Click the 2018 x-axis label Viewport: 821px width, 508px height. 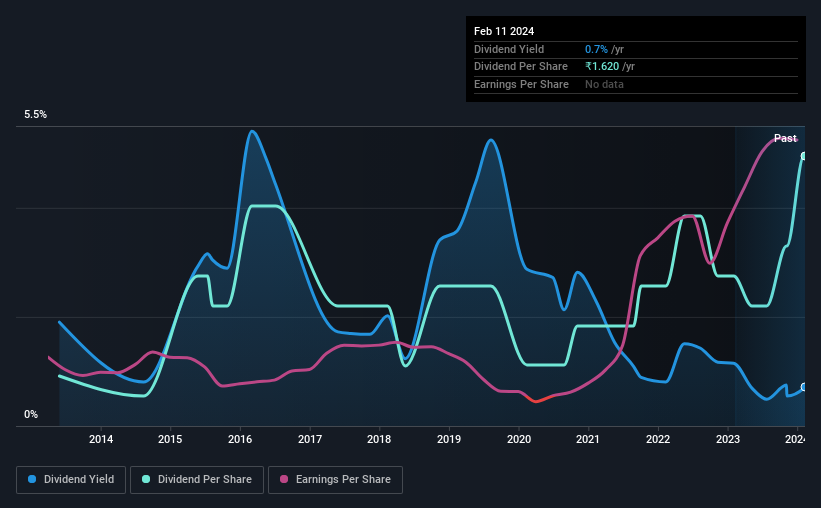coord(379,439)
